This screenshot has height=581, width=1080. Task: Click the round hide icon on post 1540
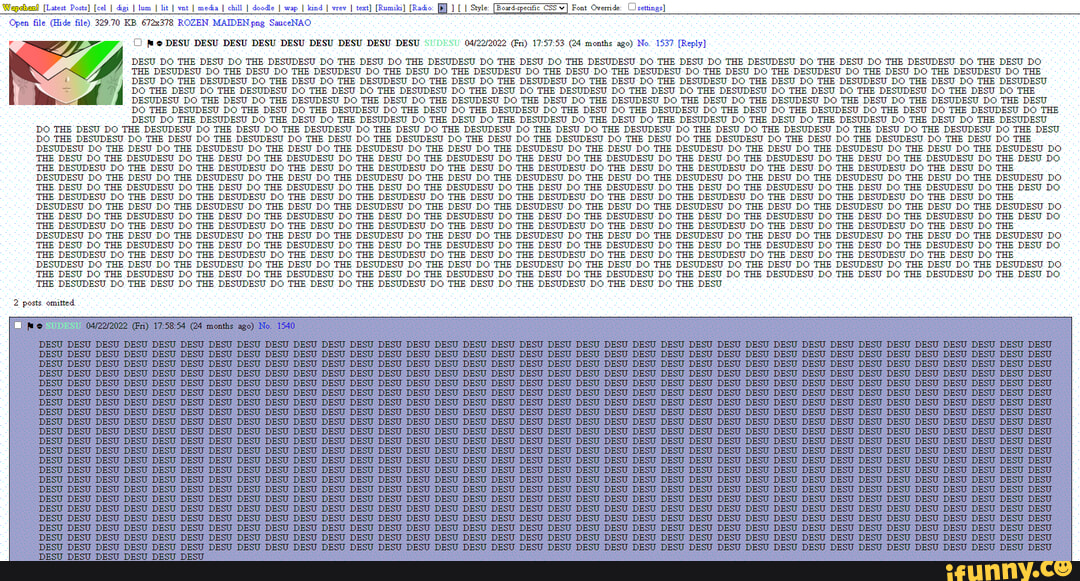click(x=40, y=326)
